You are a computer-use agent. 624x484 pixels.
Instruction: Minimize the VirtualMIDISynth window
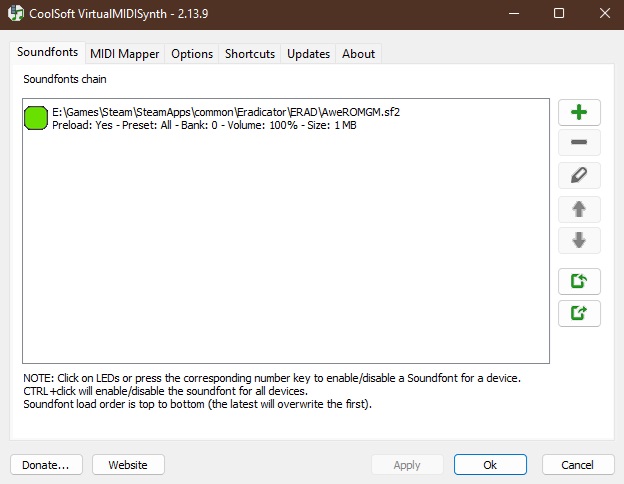click(514, 14)
